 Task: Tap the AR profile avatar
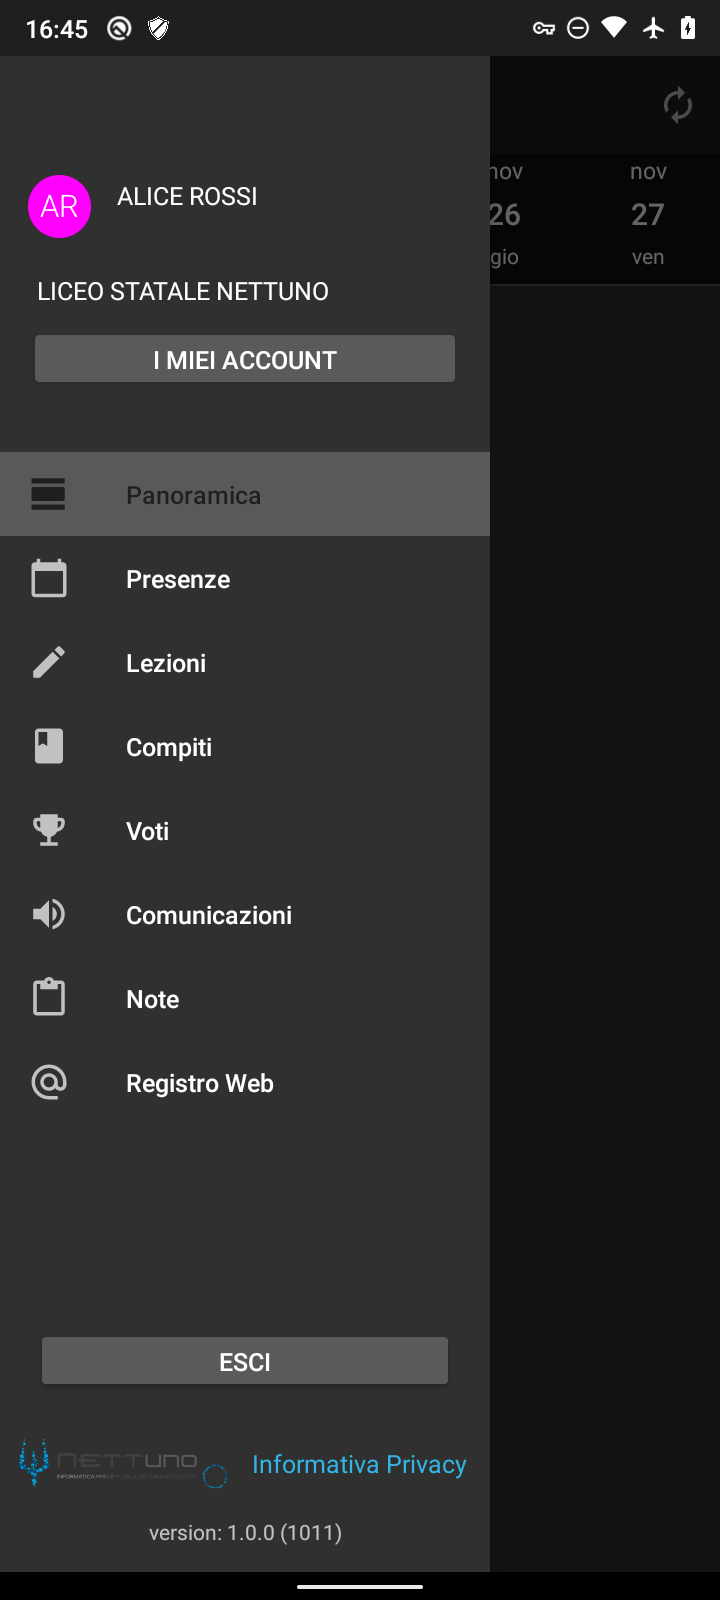60,207
